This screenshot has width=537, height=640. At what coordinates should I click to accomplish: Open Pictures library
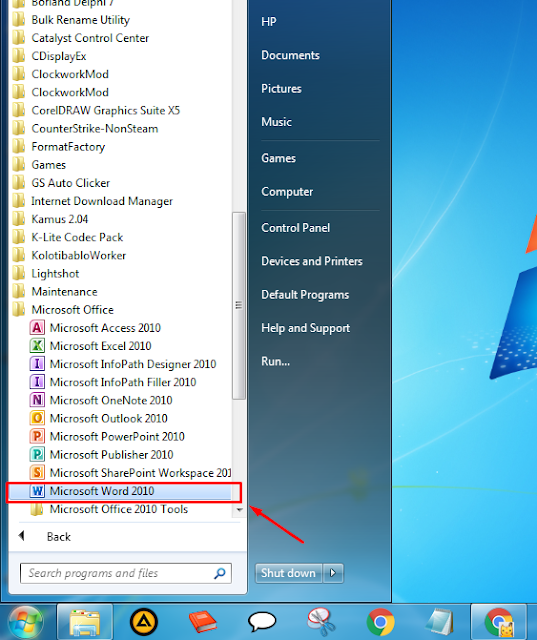pyautogui.click(x=281, y=89)
